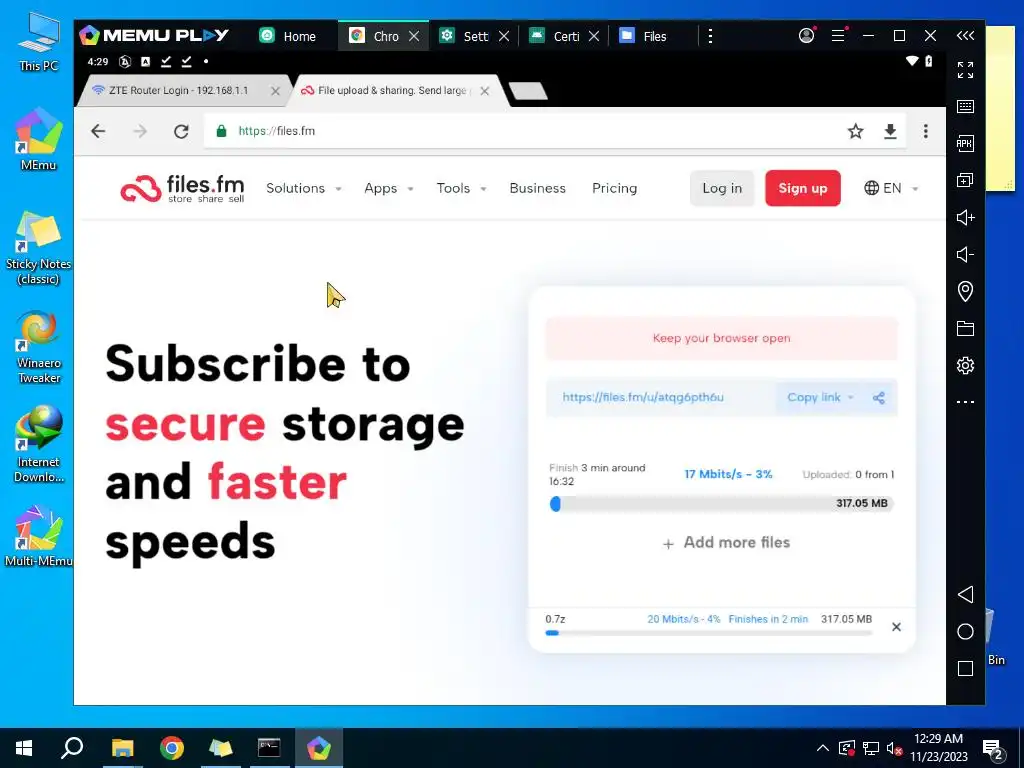The height and width of the screenshot is (768, 1024).
Task: Click the share icon beside Copy link
Action: [x=879, y=398]
